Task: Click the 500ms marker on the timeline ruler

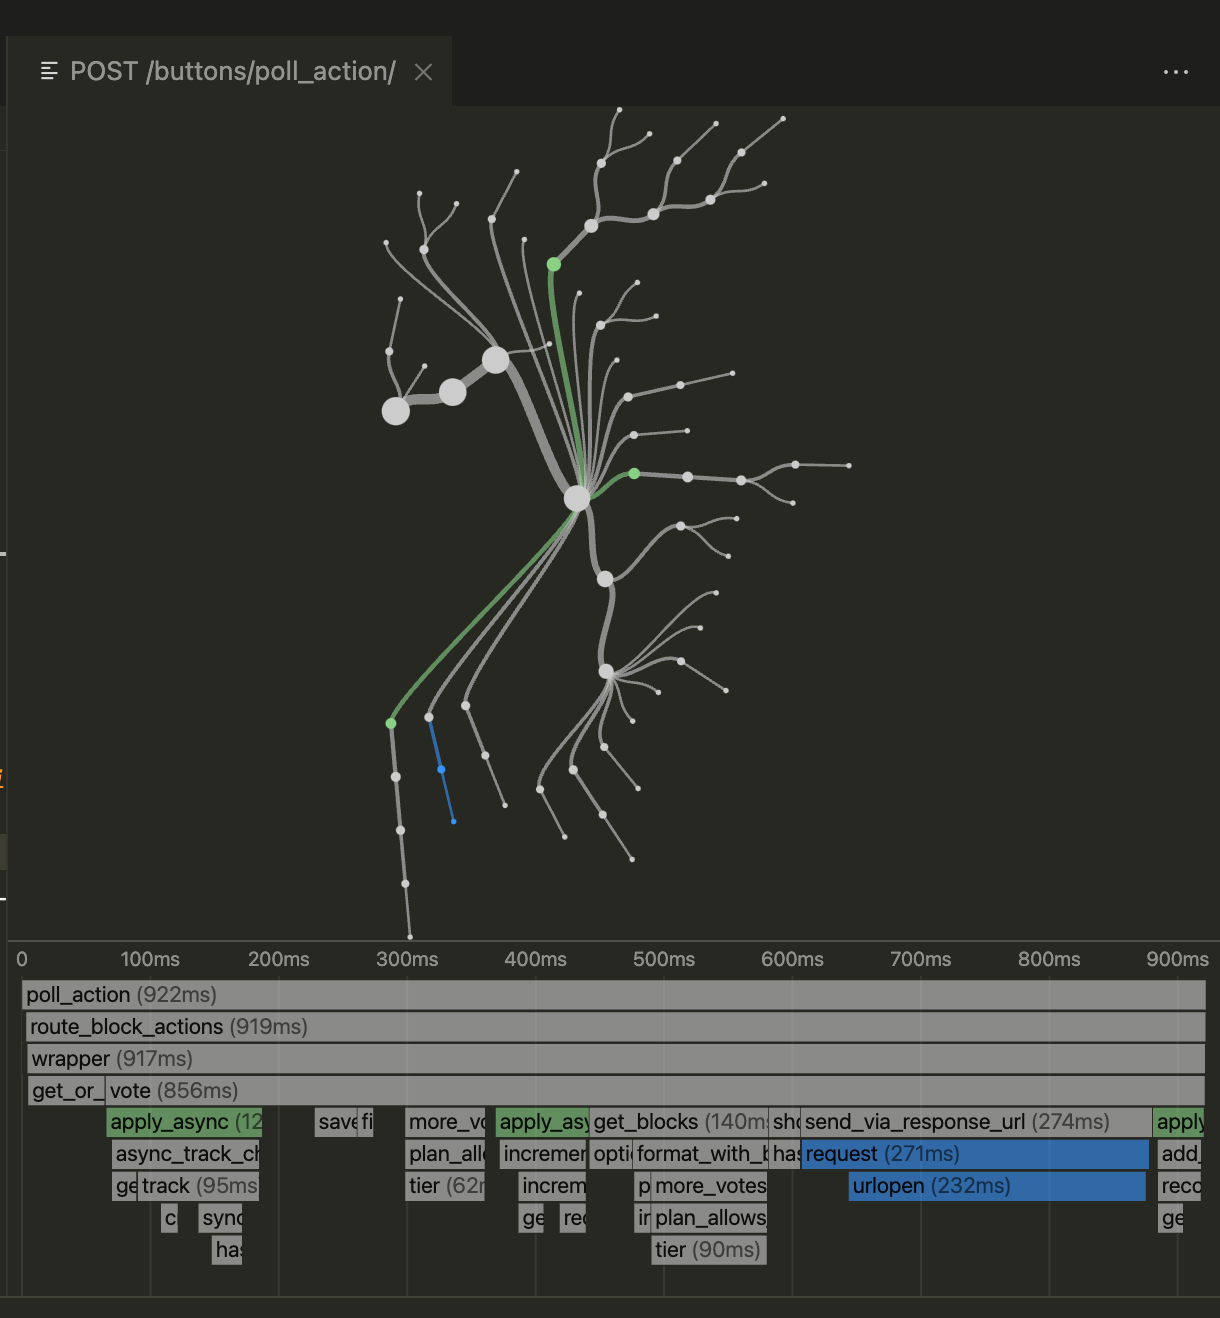Action: tap(663, 959)
